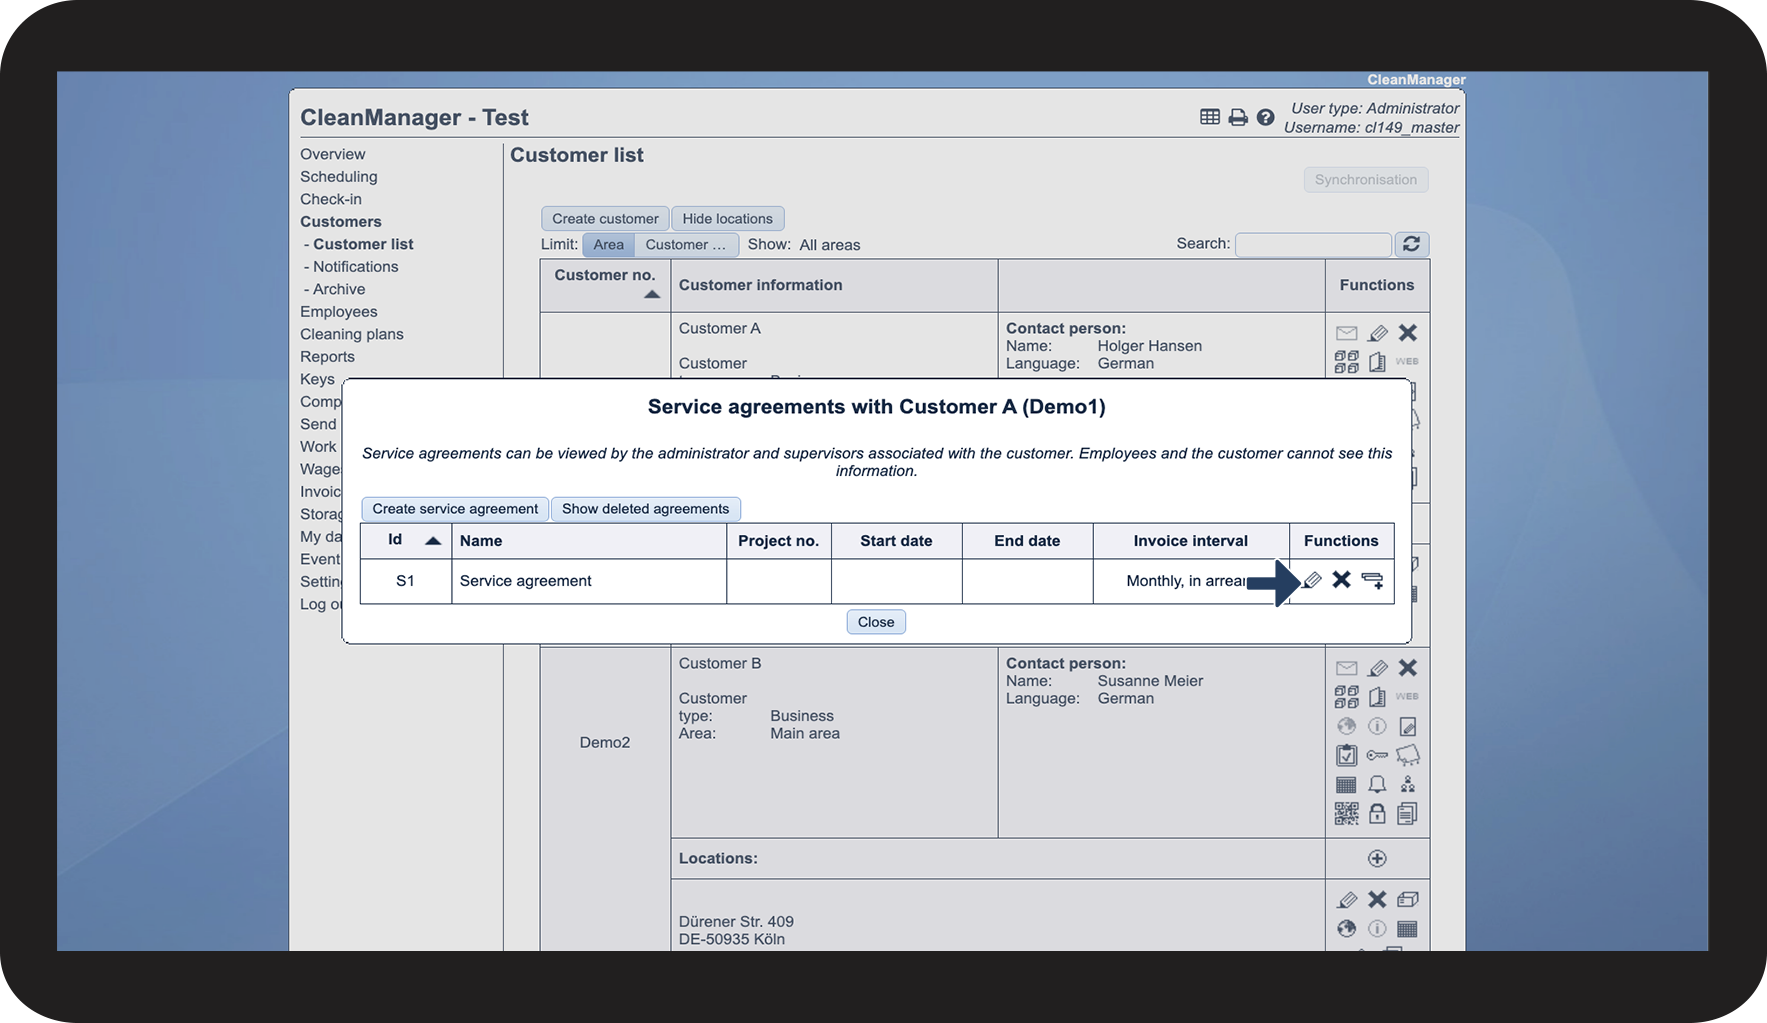Close the service agreements dialog
Viewport: 1767px width, 1023px height.
click(876, 622)
